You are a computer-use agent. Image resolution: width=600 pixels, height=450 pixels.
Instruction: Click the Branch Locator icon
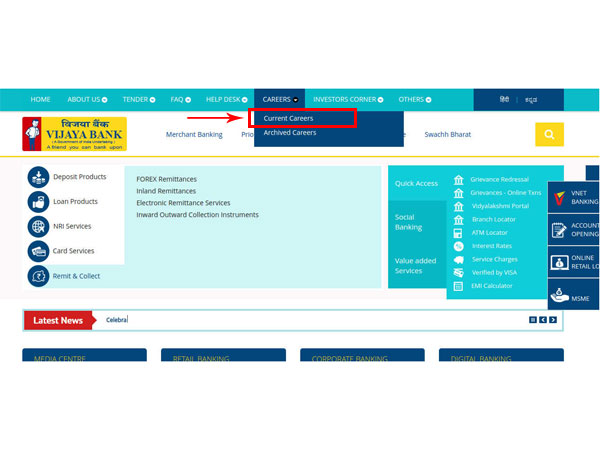458,220
